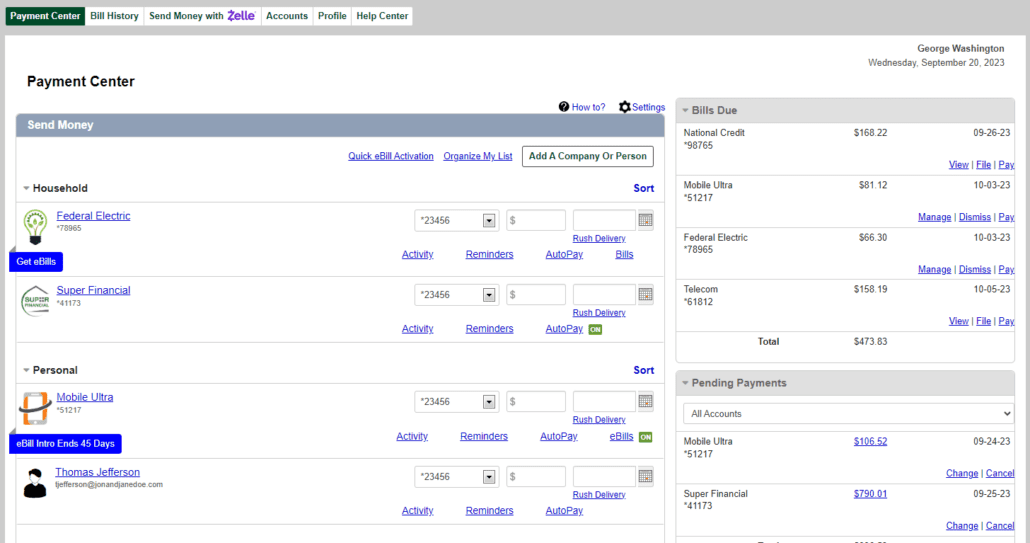
Task: Open calendar picker for Federal Electric
Action: [x=646, y=220]
